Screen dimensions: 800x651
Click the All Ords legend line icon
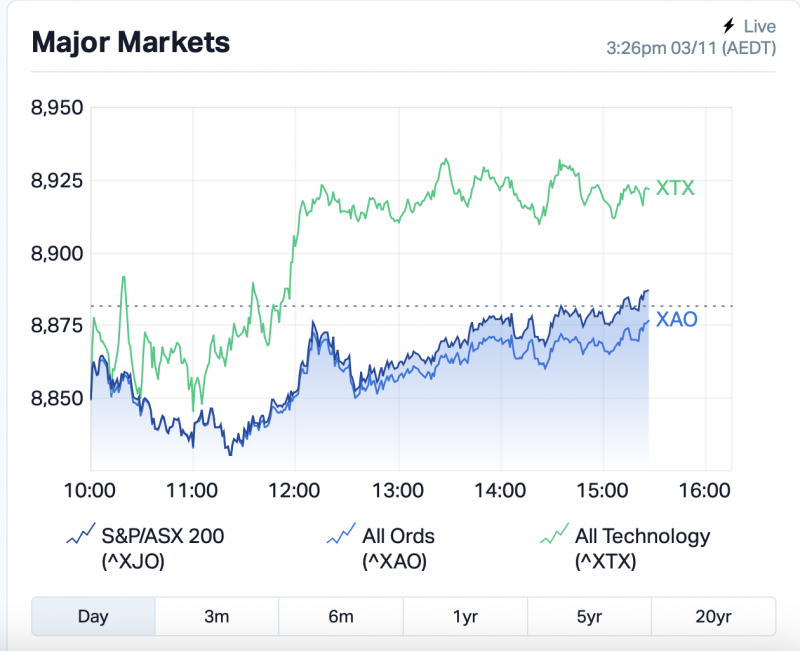[342, 535]
